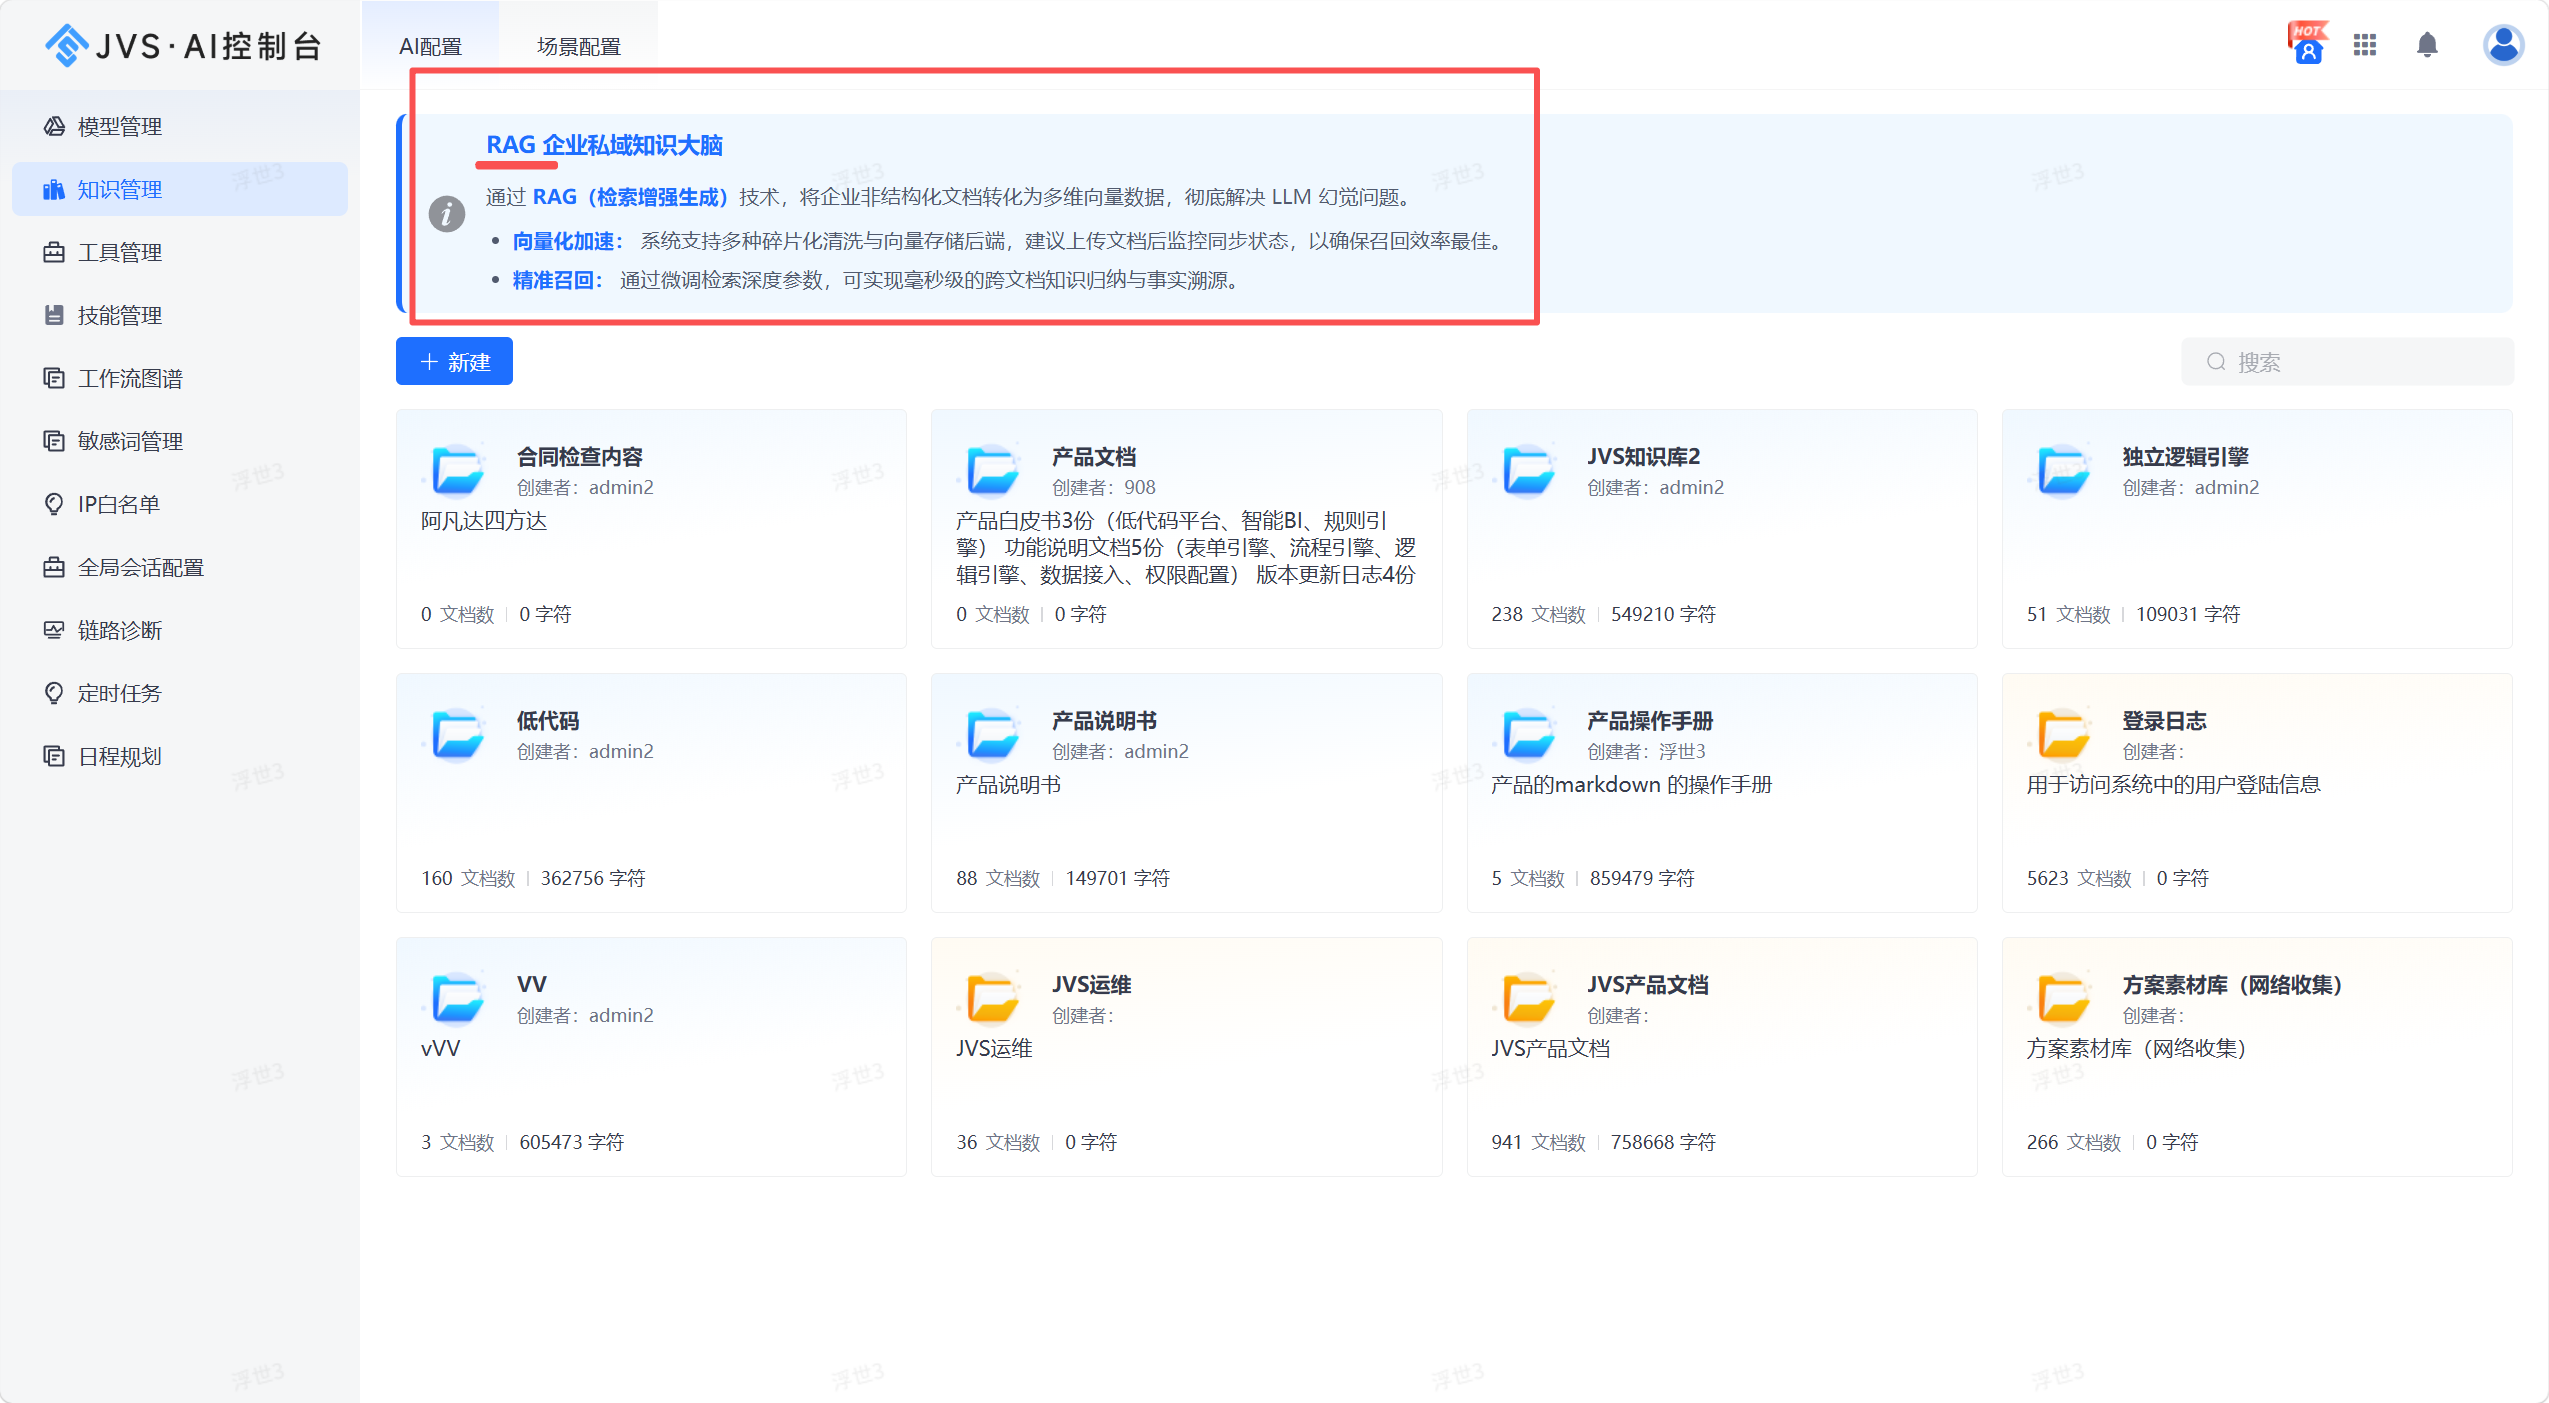Viewport: 2549px width, 1403px height.
Task: Click the 精准召回 bullet heading
Action: click(x=557, y=280)
